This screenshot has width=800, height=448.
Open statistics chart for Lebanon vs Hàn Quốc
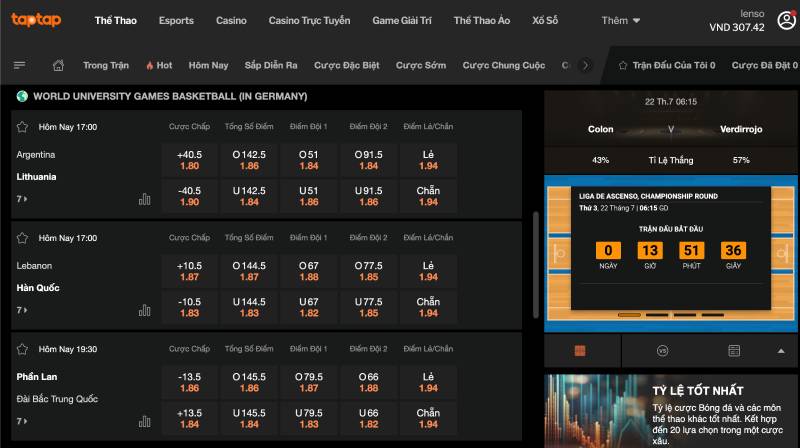pyautogui.click(x=144, y=310)
